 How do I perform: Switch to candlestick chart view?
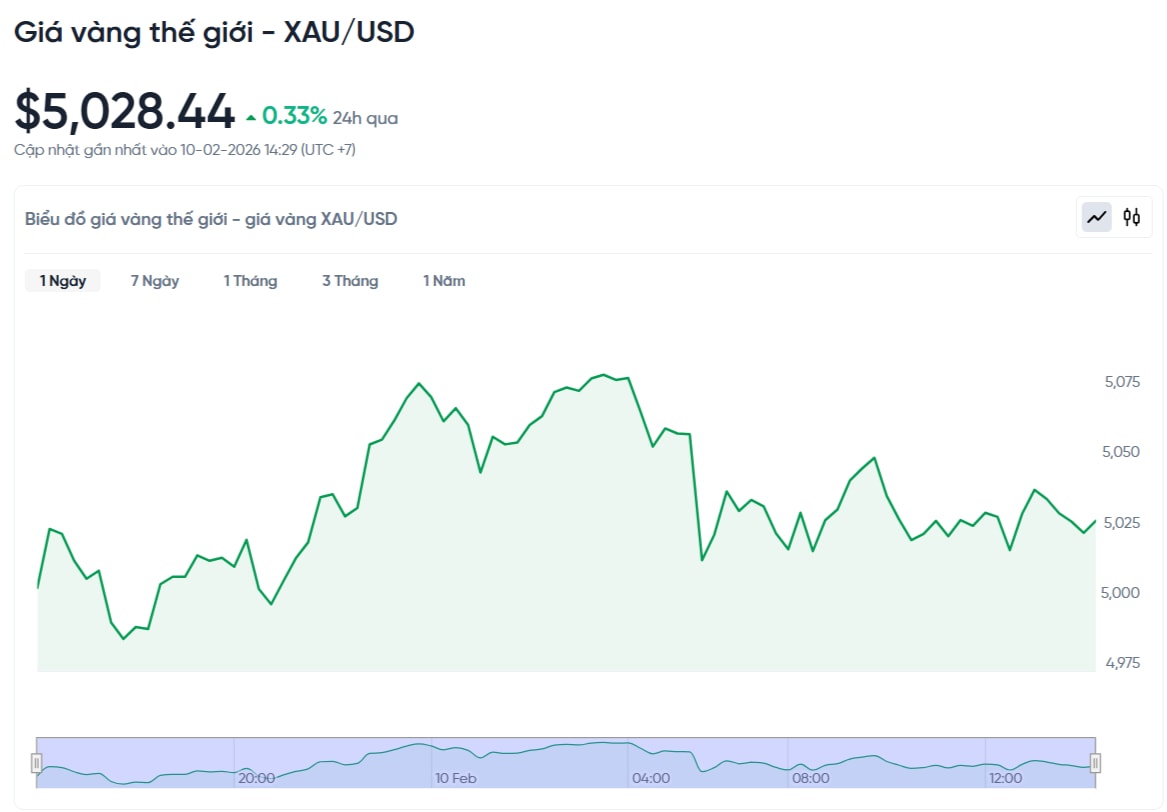pyautogui.click(x=1132, y=217)
